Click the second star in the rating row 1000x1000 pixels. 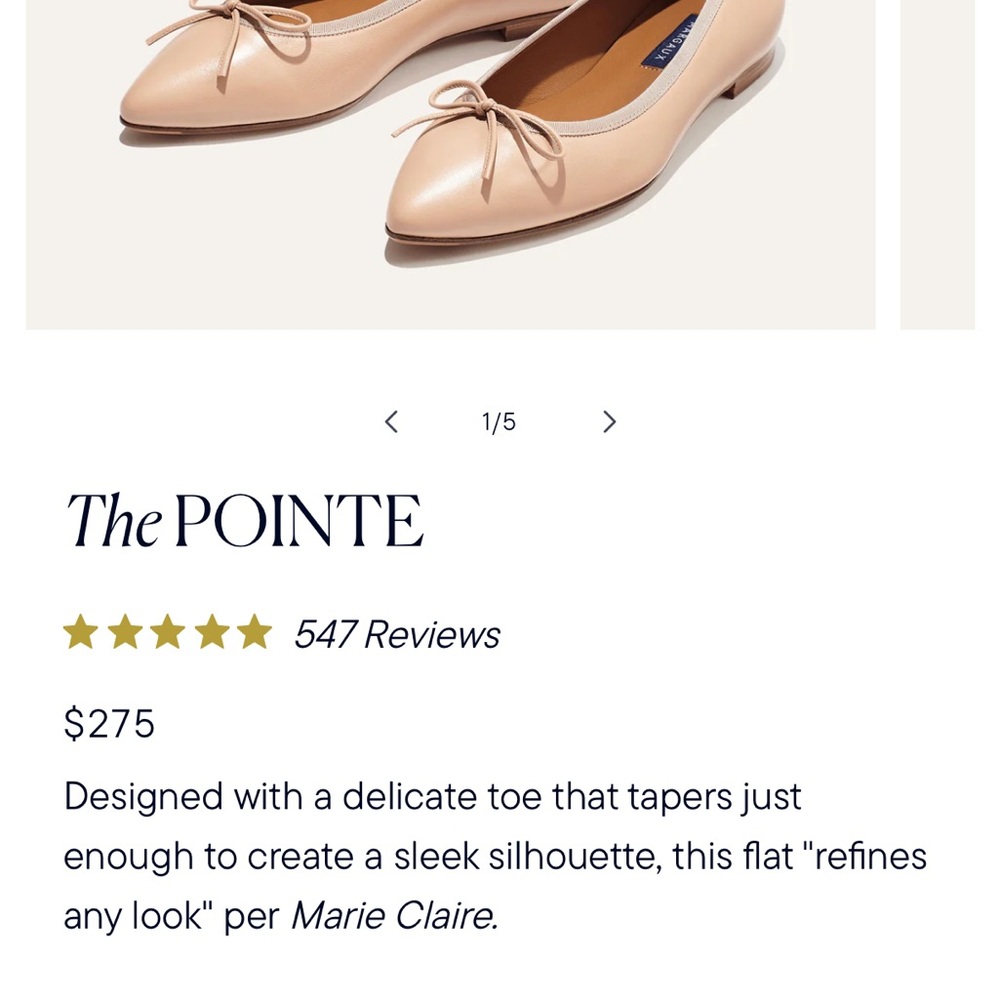click(125, 632)
